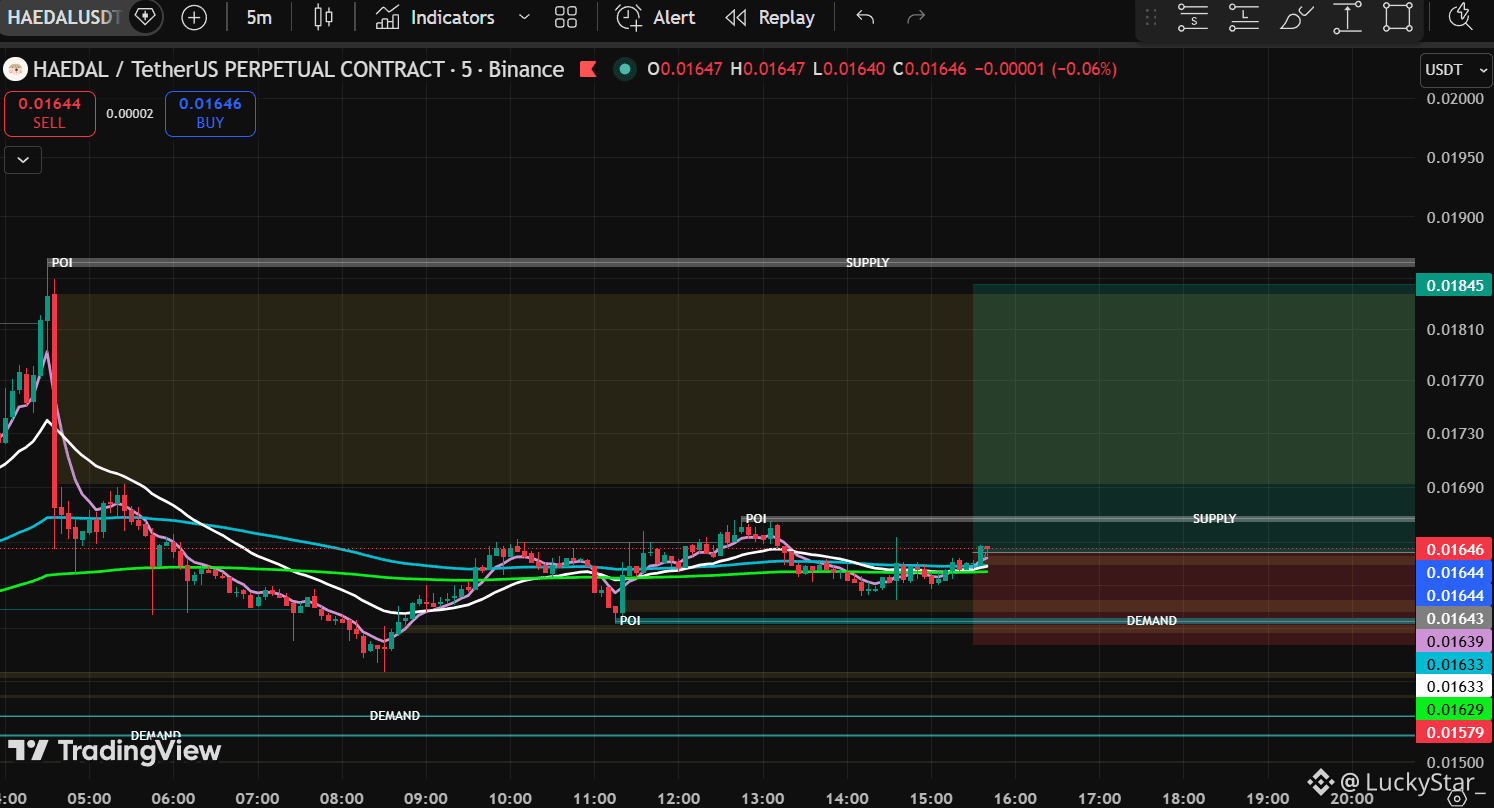This screenshot has width=1494, height=808.
Task: Open the HAEDALUSDT symbol search
Action: (x=65, y=17)
